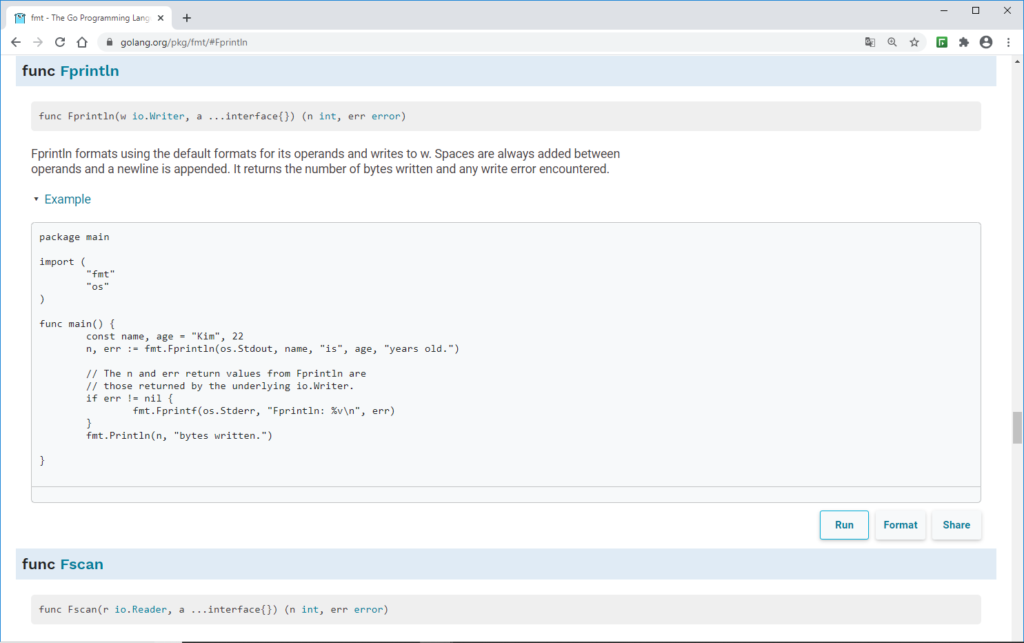1024x643 pixels.
Task: Open the browser home page
Action: pos(82,42)
